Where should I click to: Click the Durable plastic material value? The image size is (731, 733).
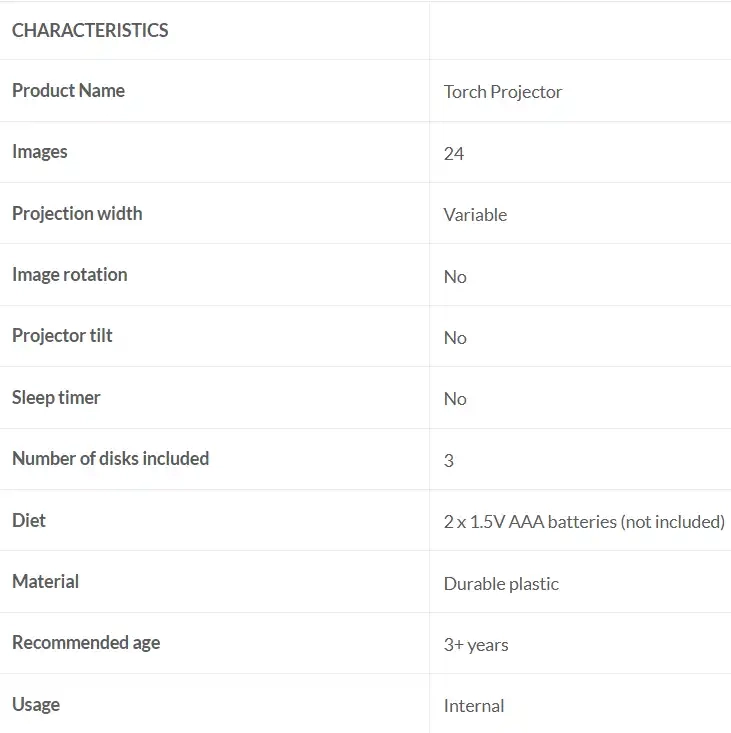click(x=501, y=584)
